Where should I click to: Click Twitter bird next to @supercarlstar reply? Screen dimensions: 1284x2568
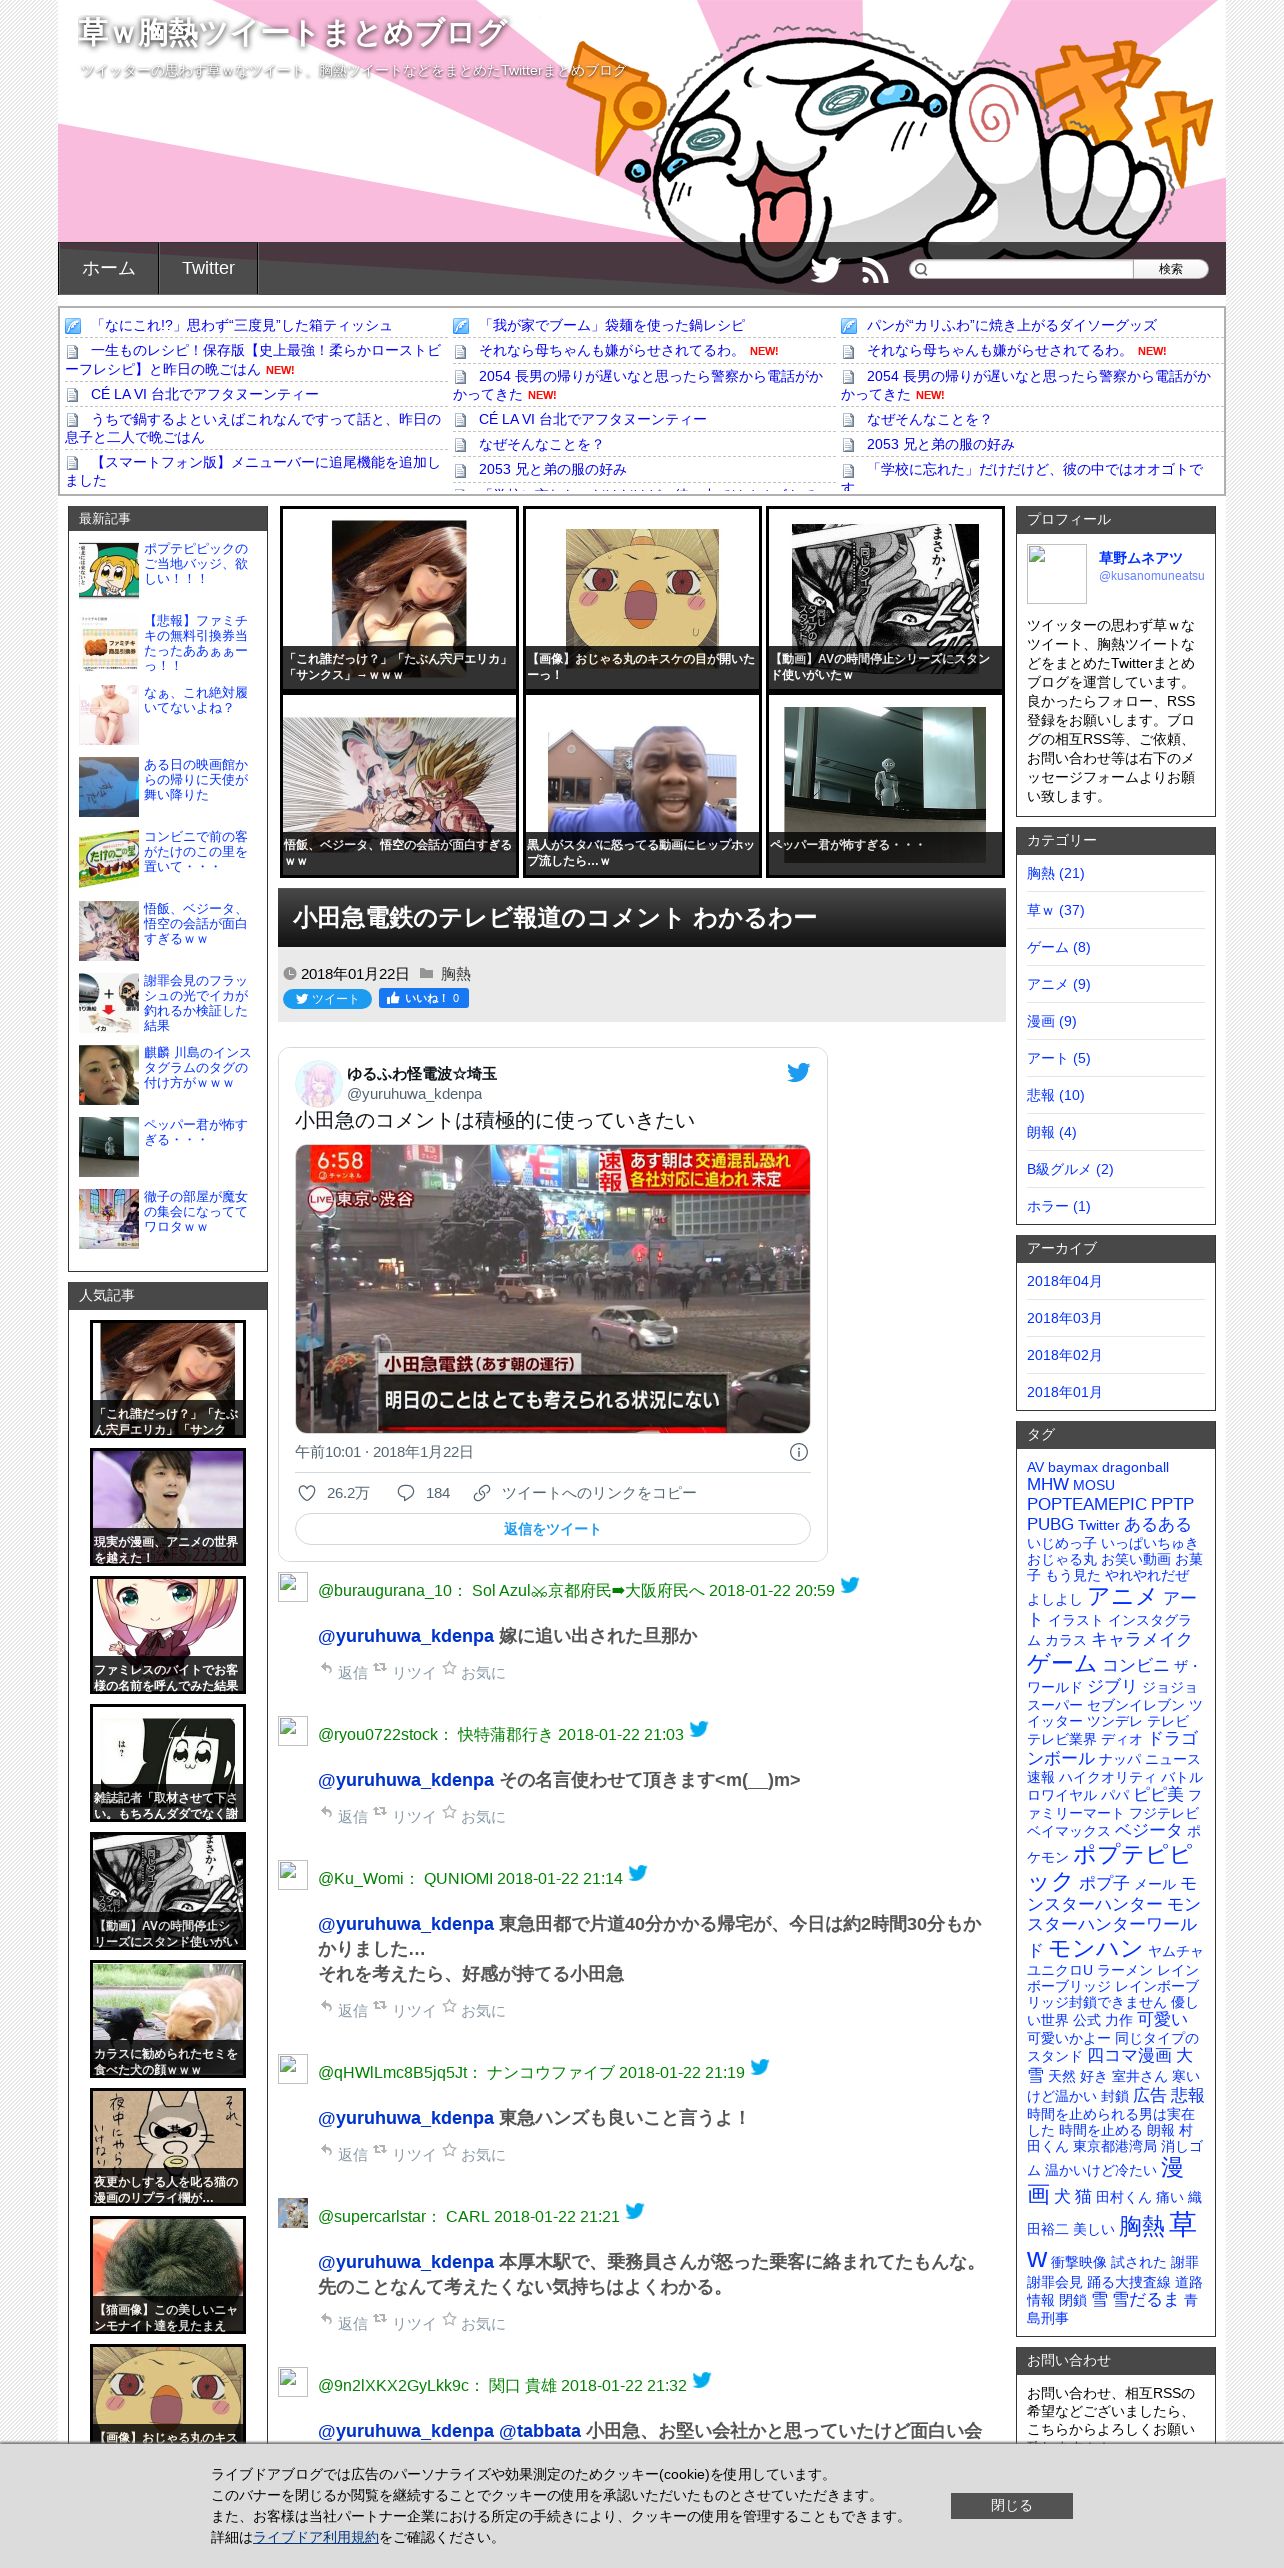tap(635, 2210)
